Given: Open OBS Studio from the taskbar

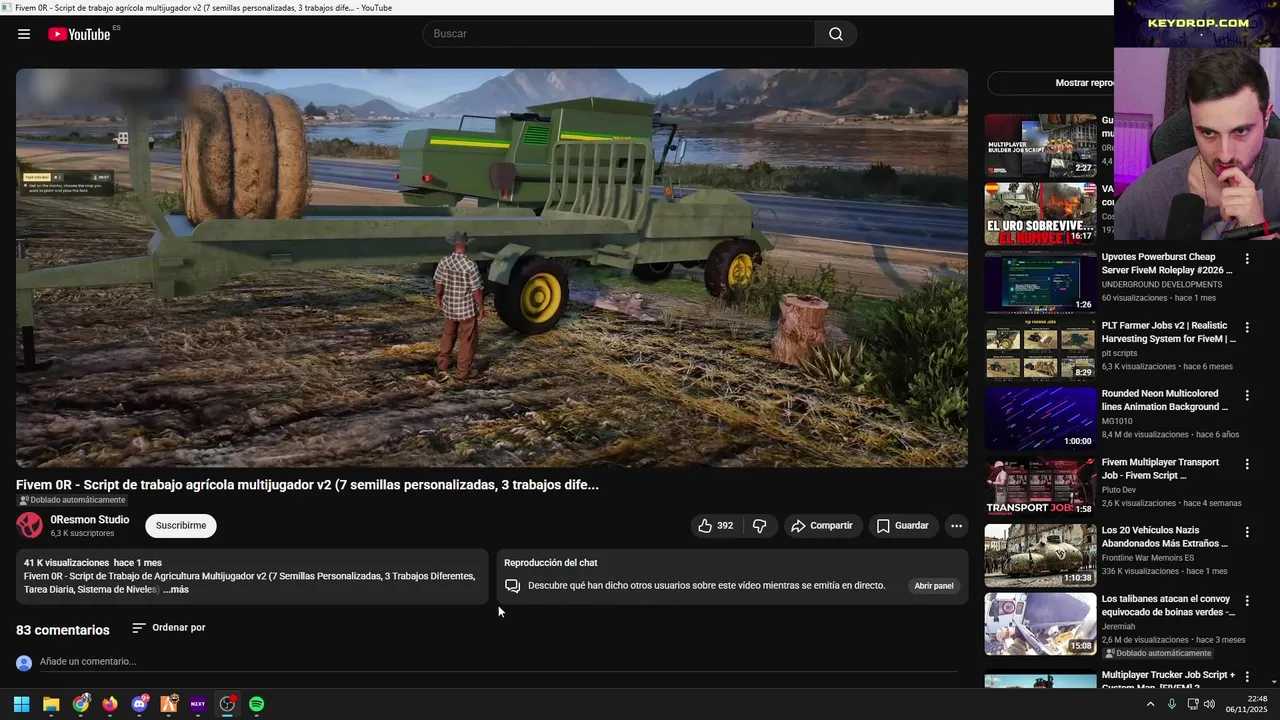Looking at the screenshot, I should point(227,704).
